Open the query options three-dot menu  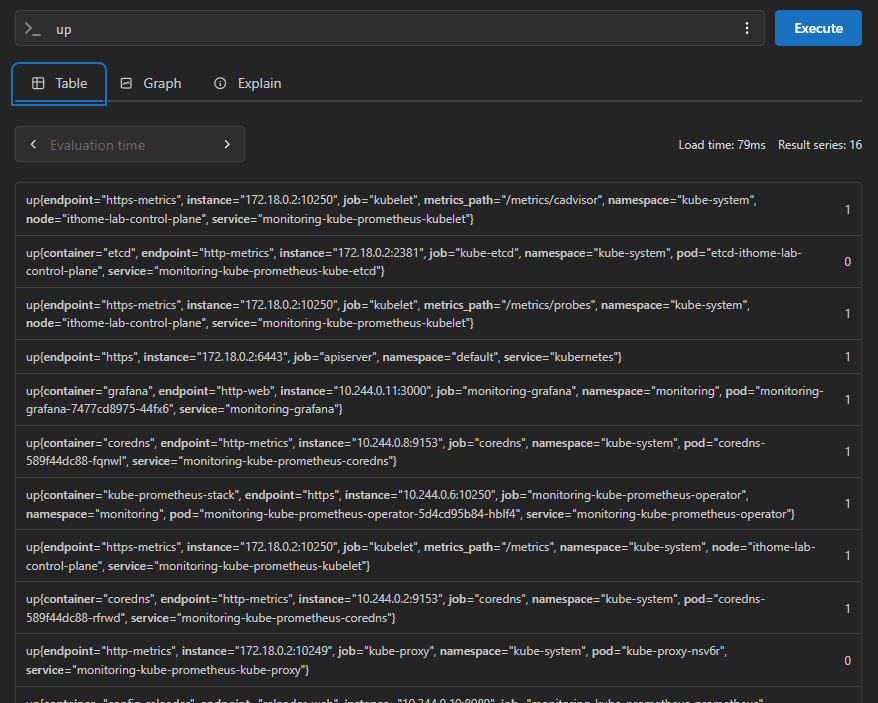click(x=746, y=28)
